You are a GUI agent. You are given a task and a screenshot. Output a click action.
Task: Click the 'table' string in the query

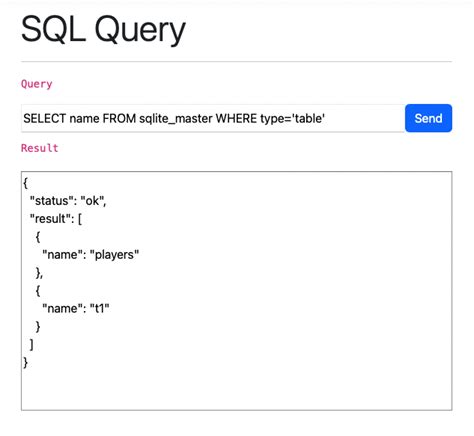click(309, 119)
